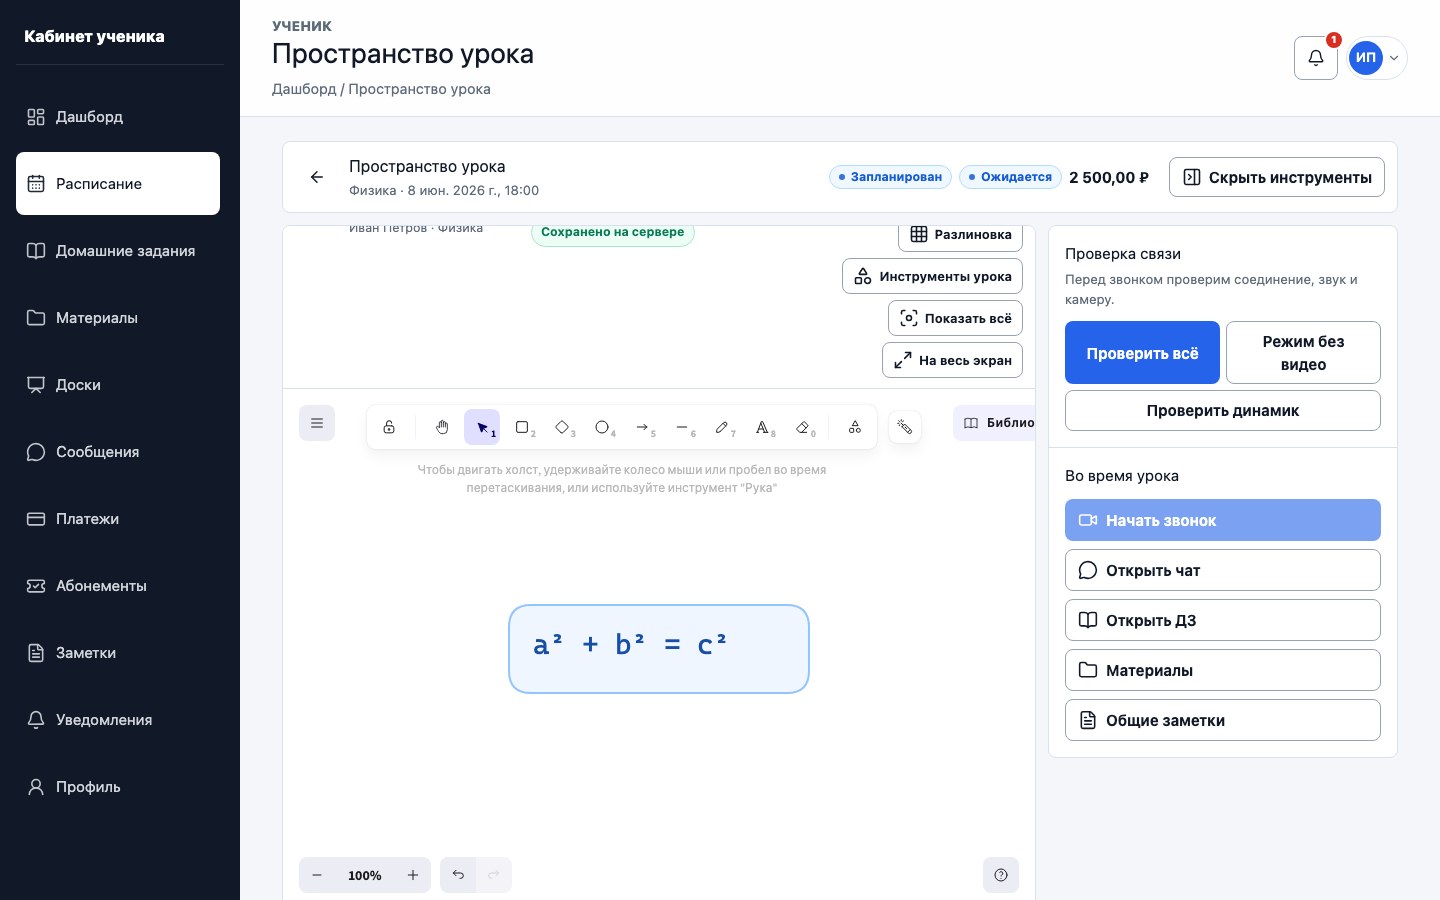Viewport: 1440px width, 900px height.
Task: Click the blue Проверить всё button
Action: [x=1142, y=353]
